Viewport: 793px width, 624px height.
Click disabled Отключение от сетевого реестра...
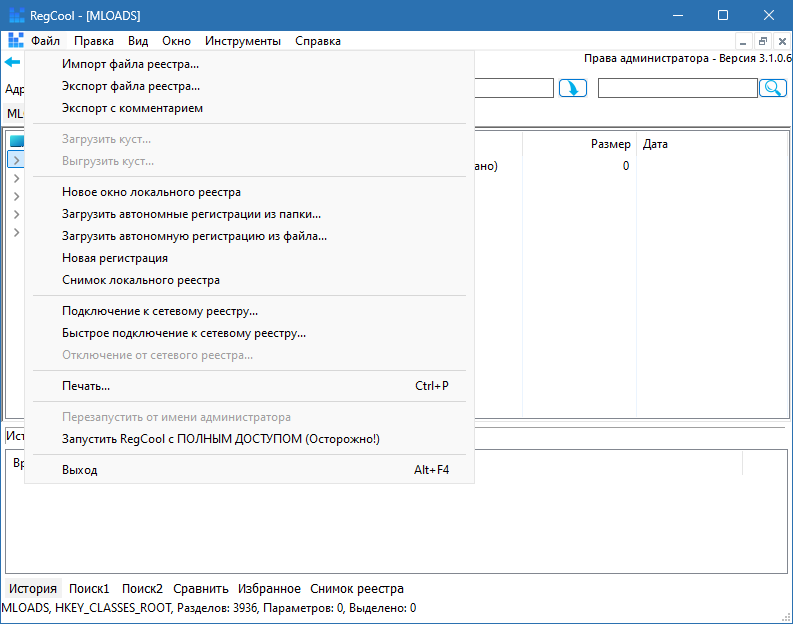click(249, 355)
